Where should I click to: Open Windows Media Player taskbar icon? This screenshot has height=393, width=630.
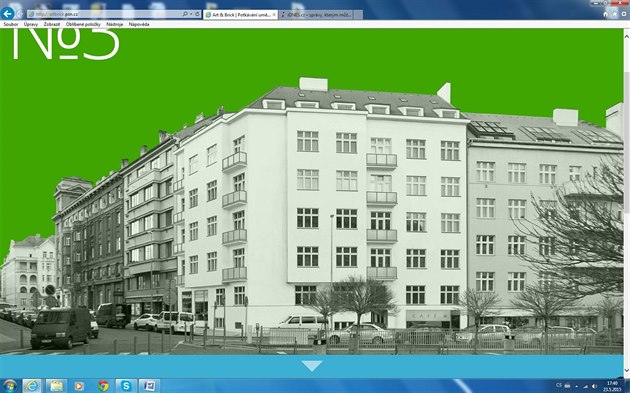coord(79,386)
